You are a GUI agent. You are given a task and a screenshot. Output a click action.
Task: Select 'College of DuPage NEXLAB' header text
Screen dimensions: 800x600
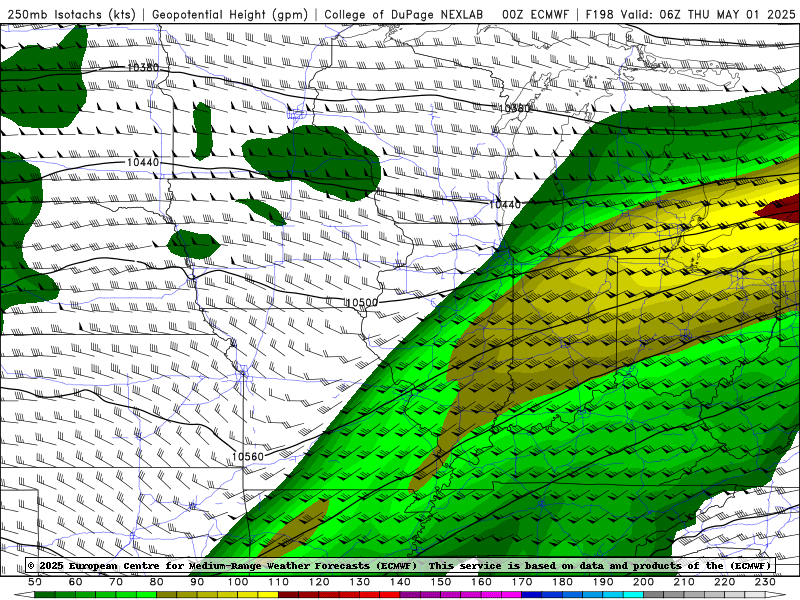pos(404,14)
